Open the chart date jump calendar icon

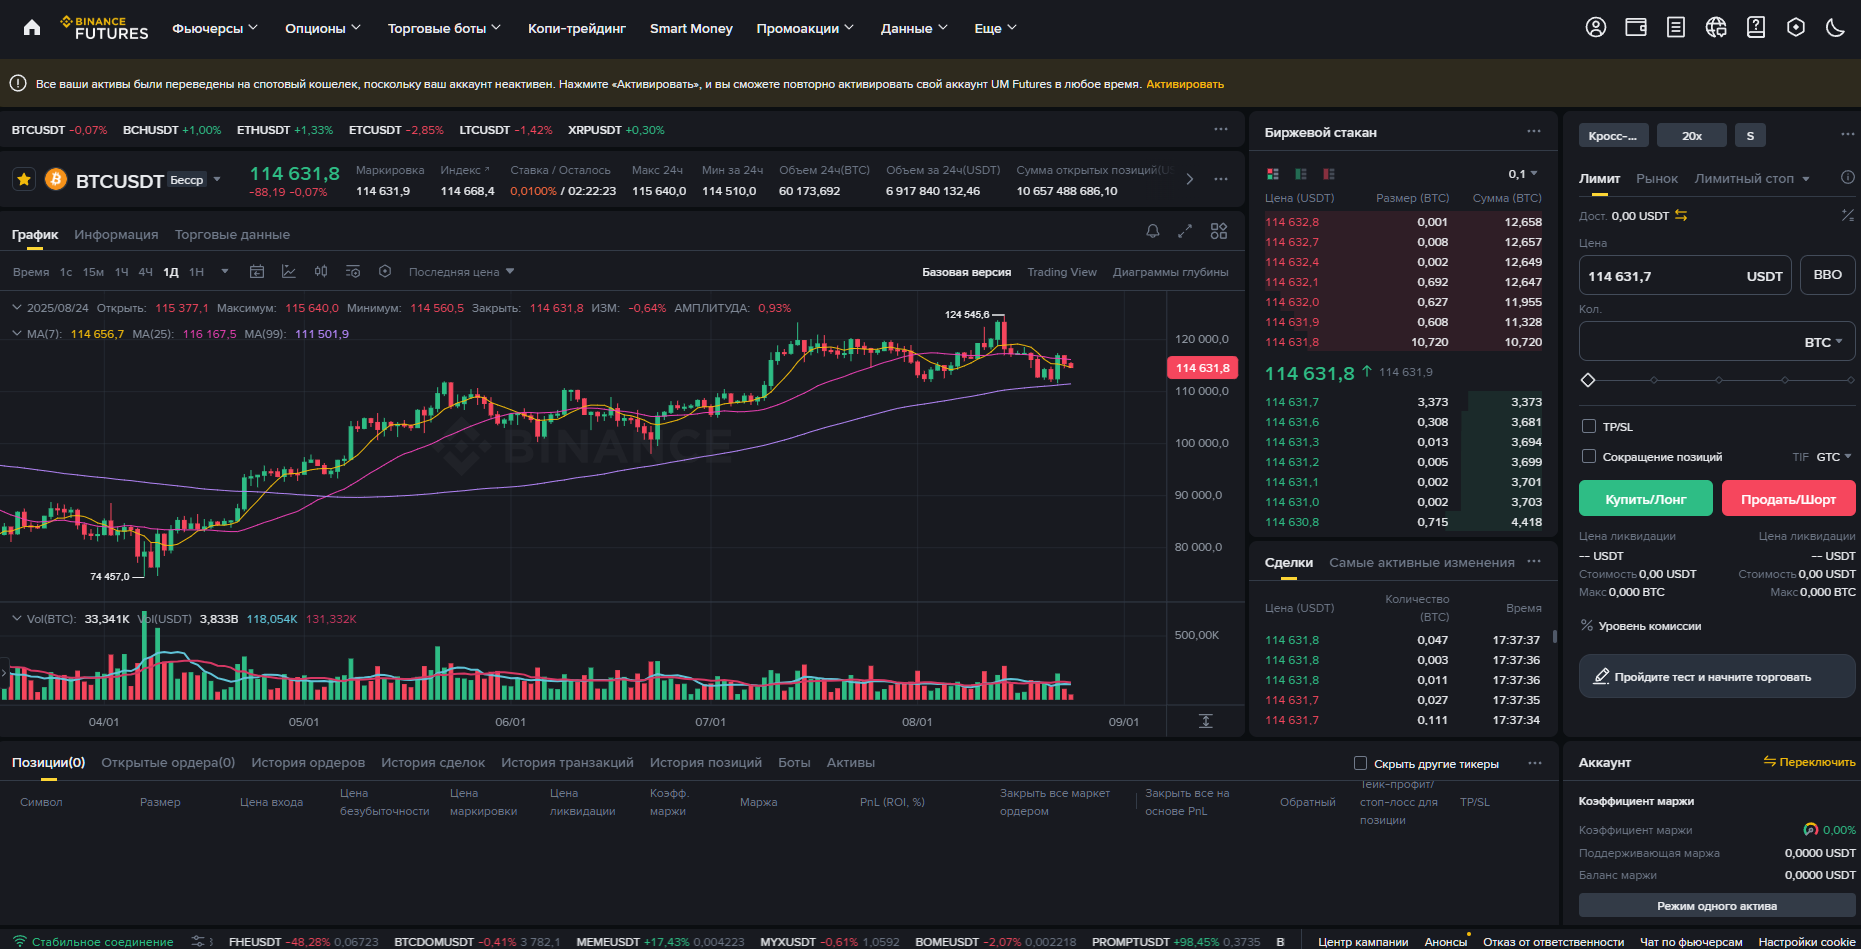pyautogui.click(x=257, y=272)
